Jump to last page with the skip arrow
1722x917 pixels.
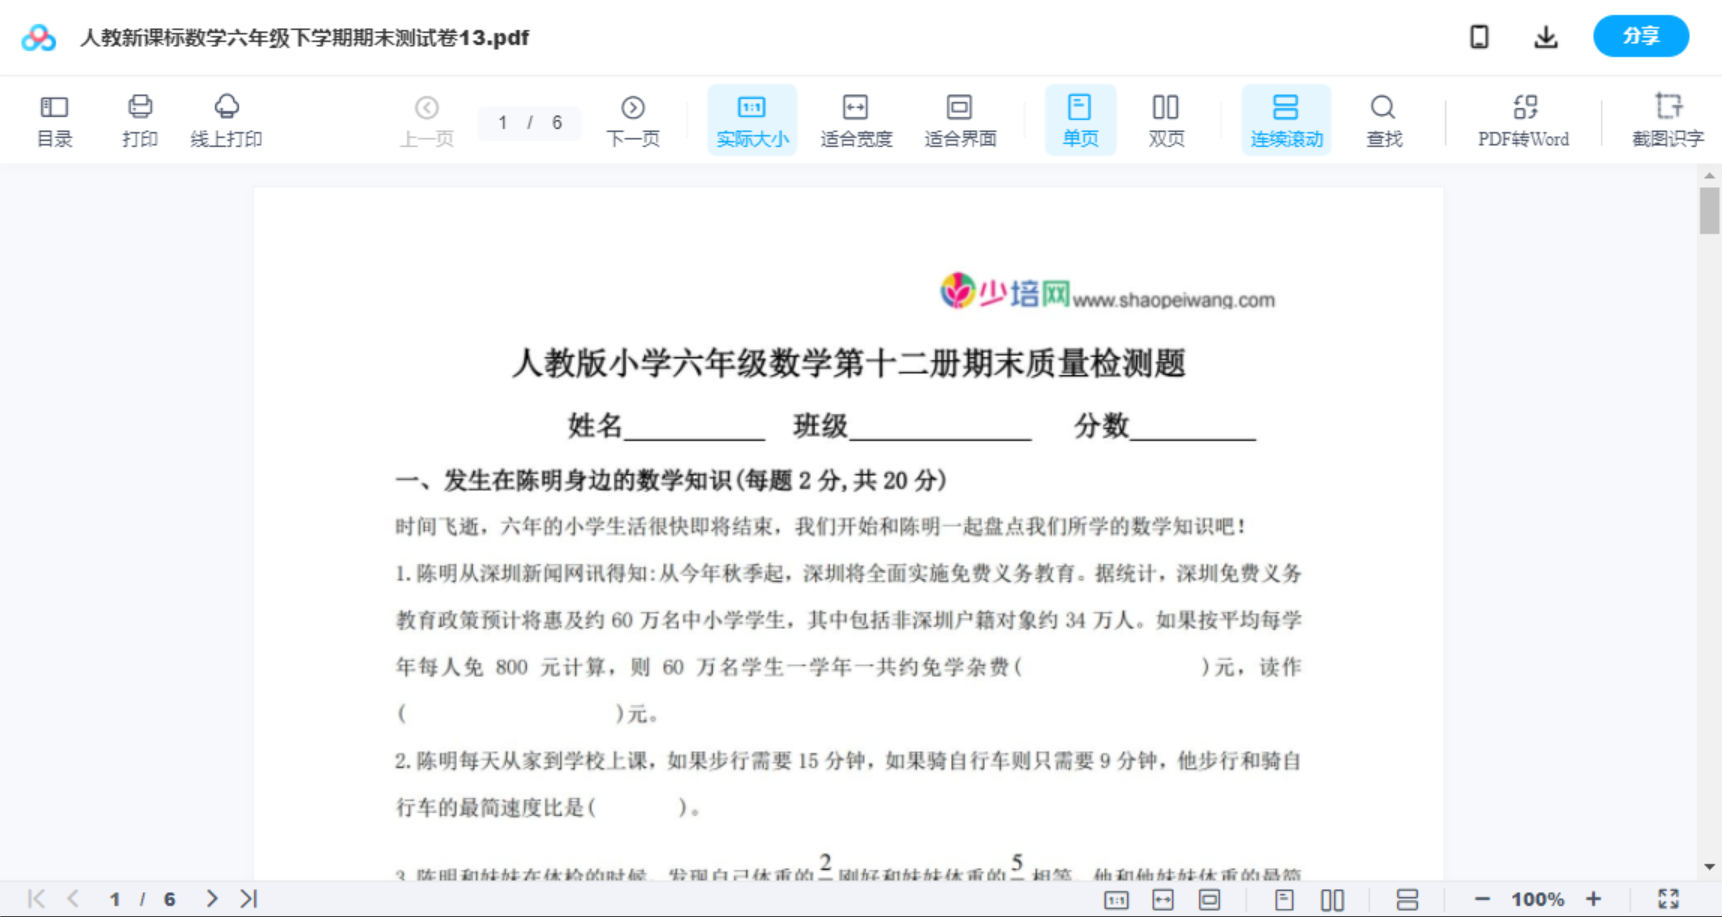pyautogui.click(x=247, y=897)
